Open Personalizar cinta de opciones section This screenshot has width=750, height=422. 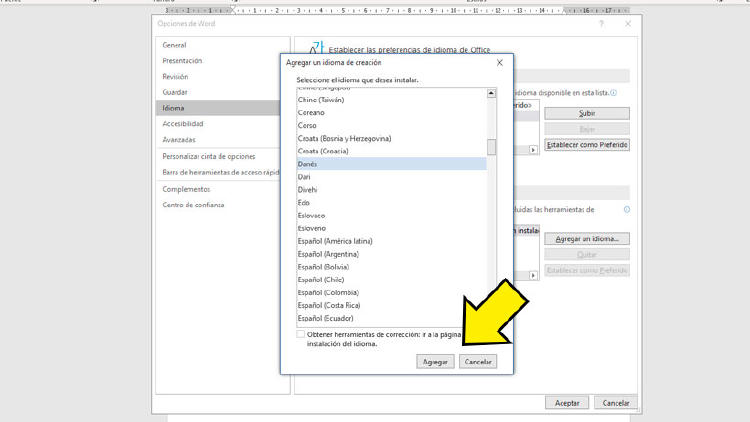coord(208,156)
